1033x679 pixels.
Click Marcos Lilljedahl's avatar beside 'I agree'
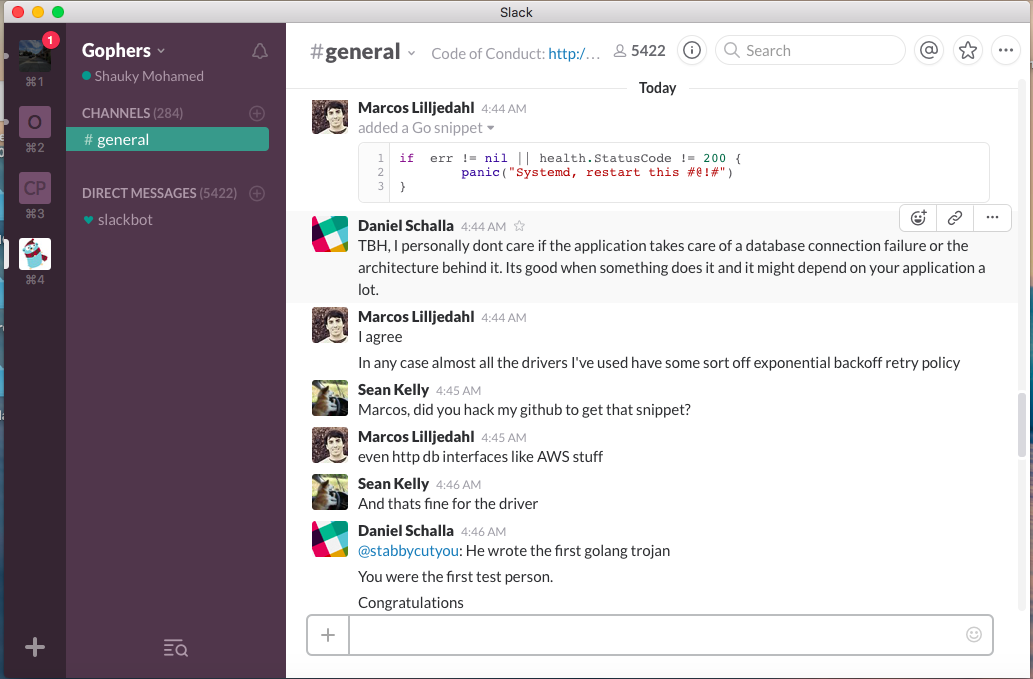[x=329, y=325]
